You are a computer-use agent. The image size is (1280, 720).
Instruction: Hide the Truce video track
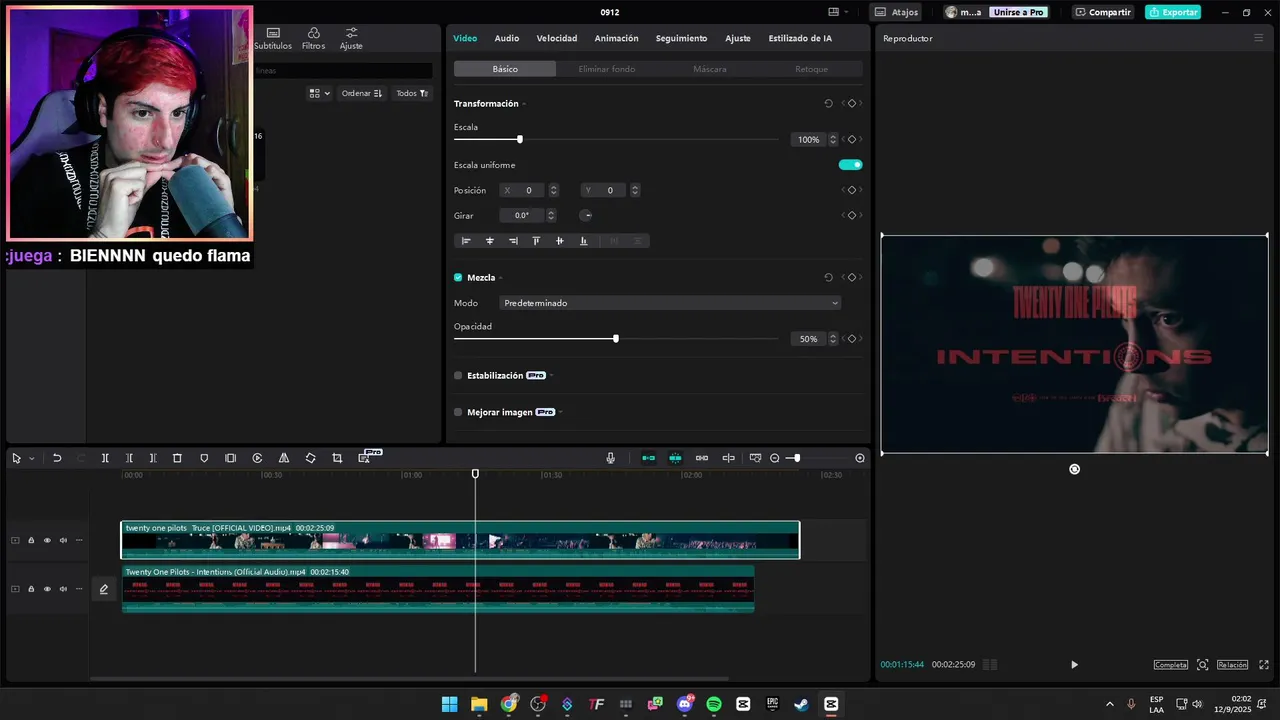click(47, 541)
